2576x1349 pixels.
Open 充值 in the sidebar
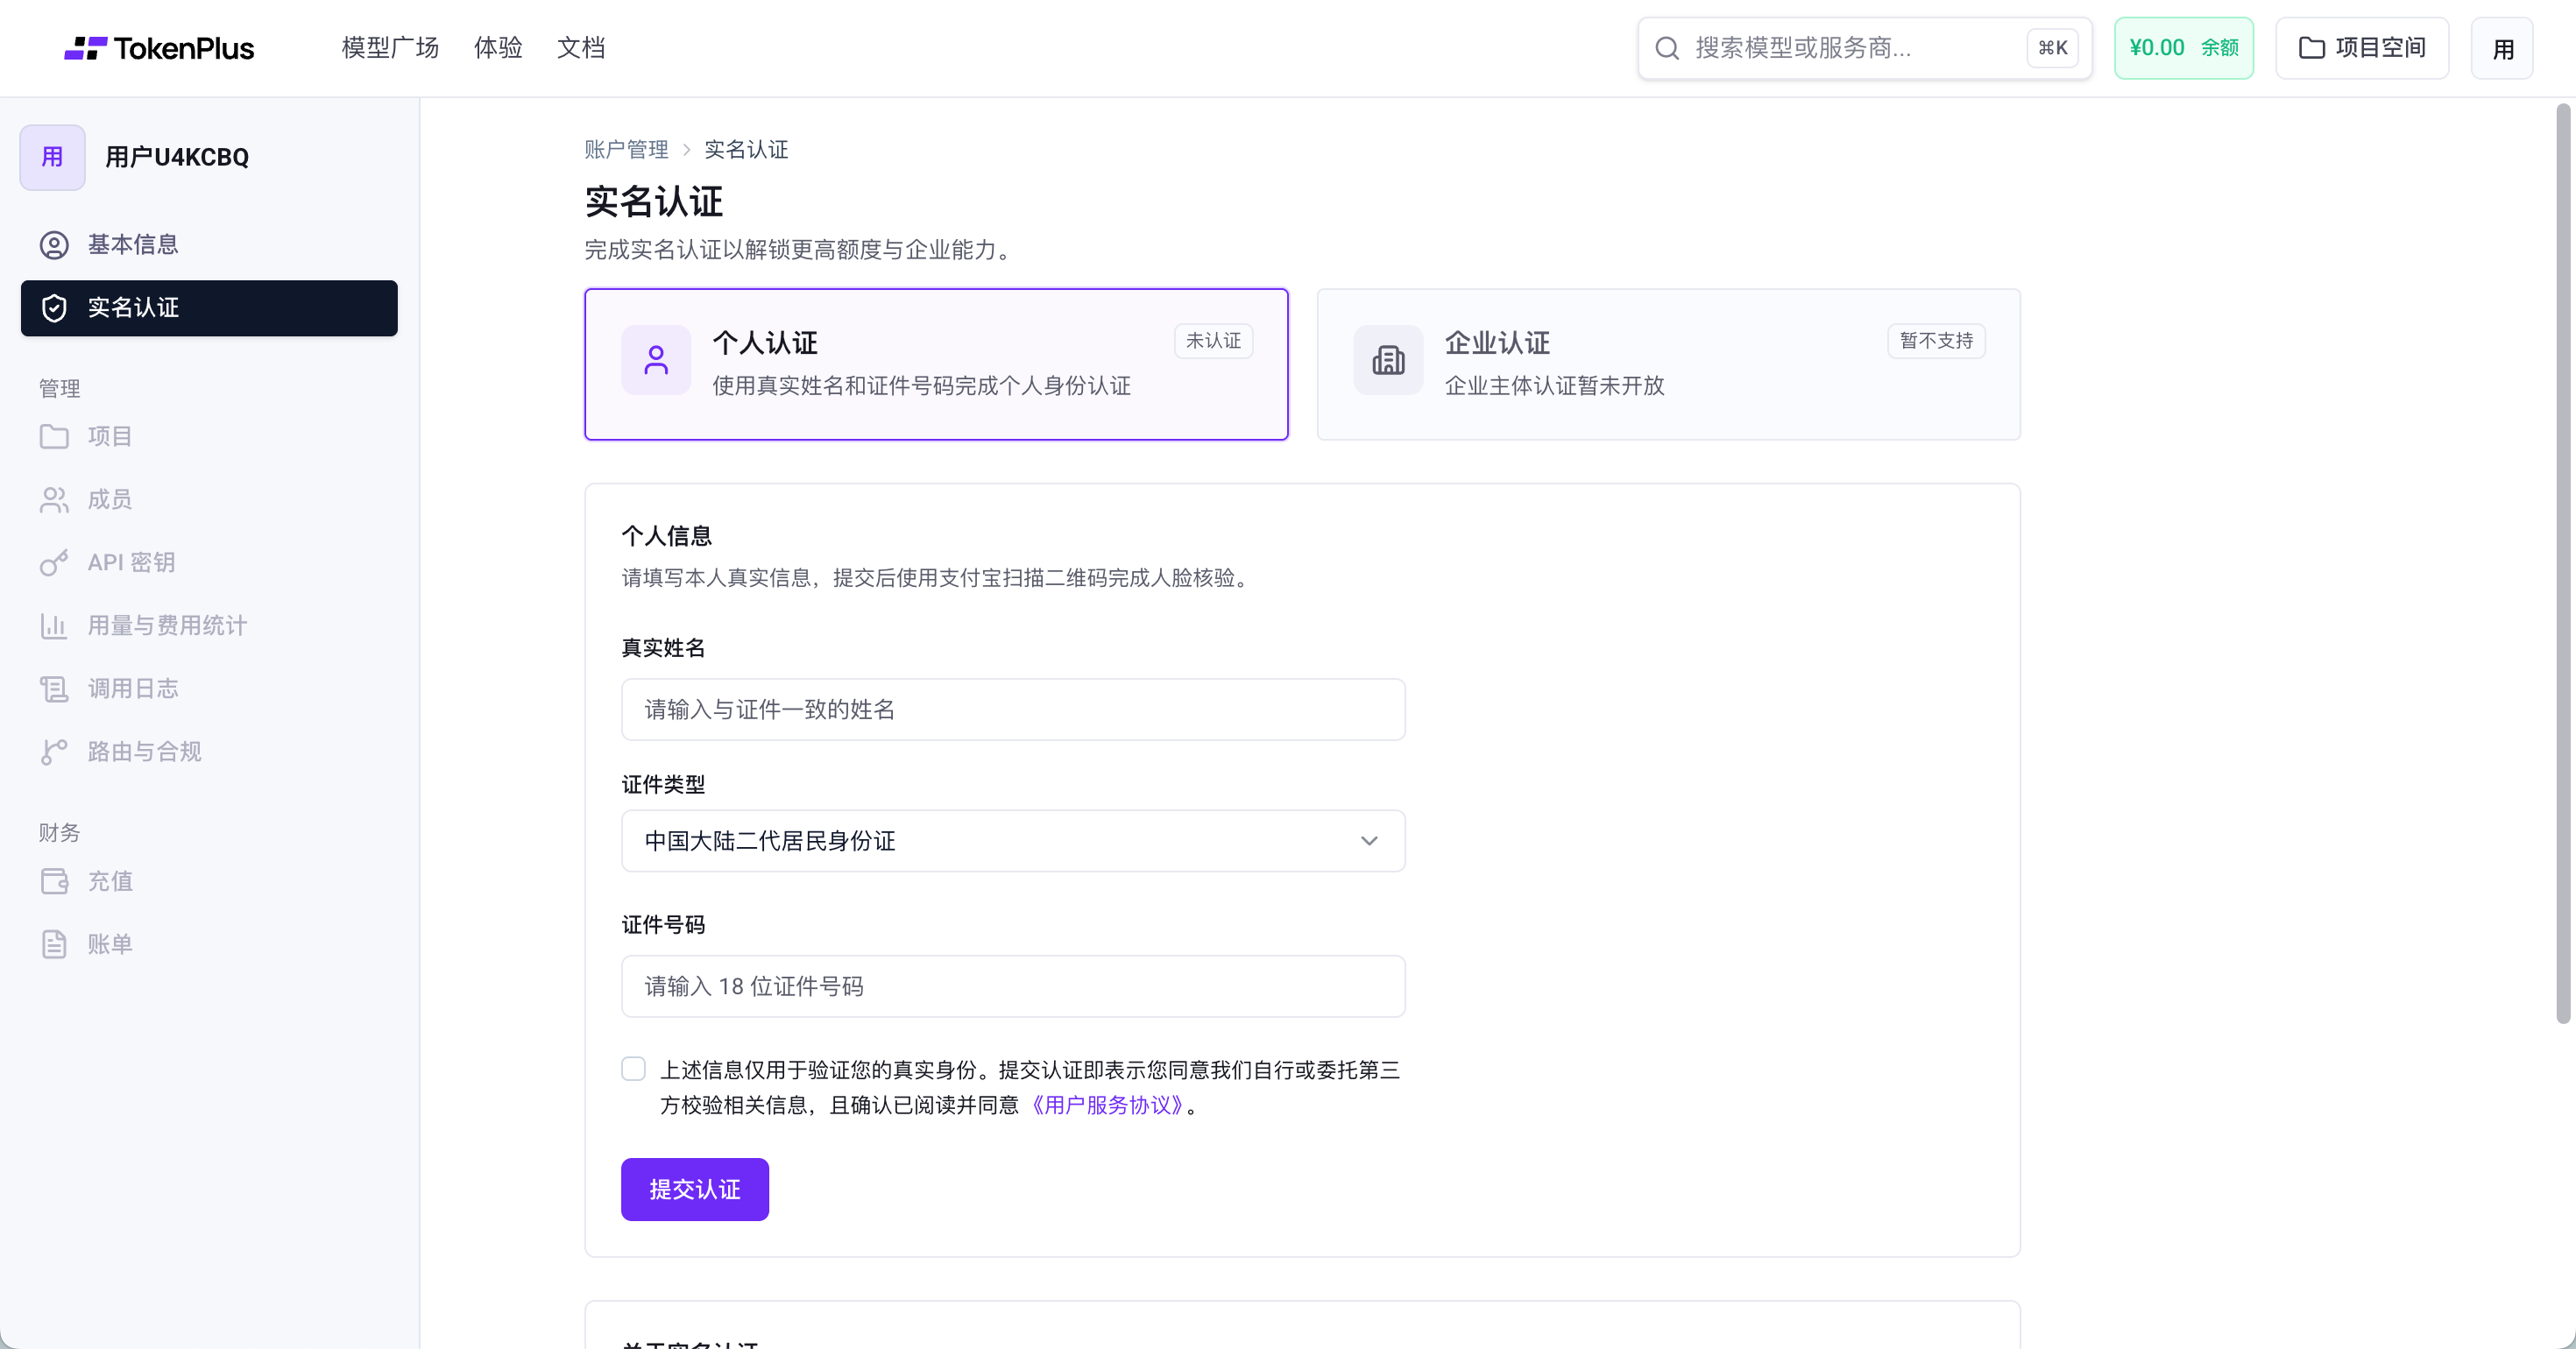coord(209,881)
